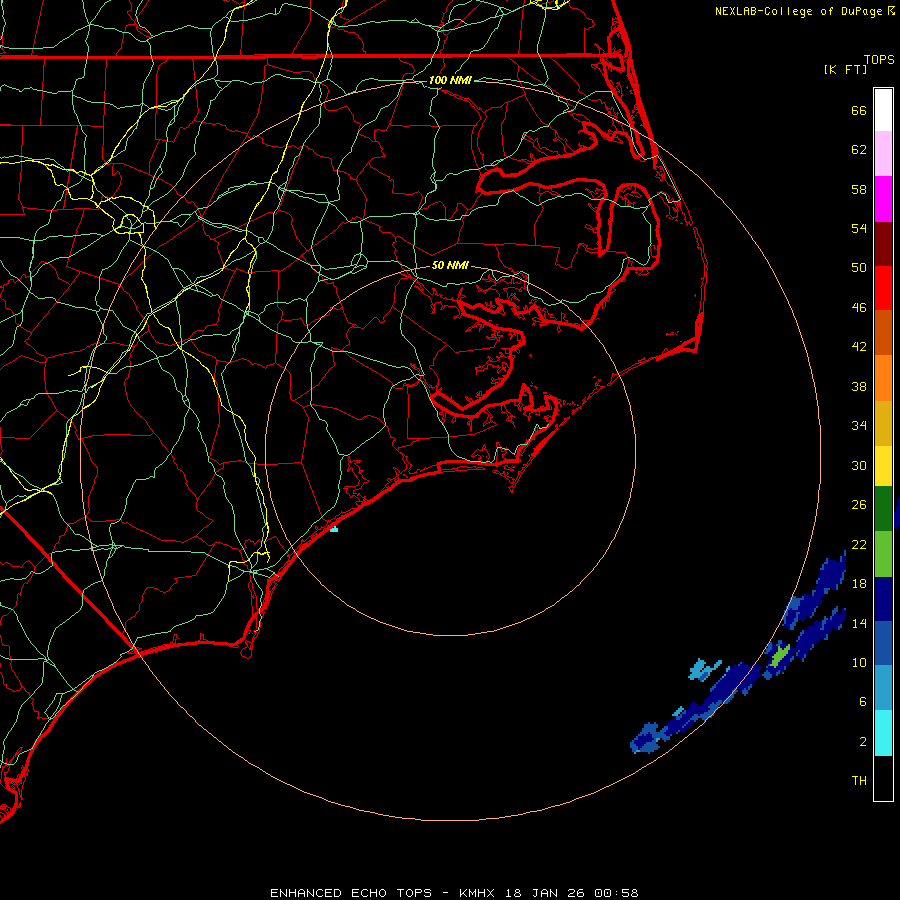Click the legend value 54

859,228
